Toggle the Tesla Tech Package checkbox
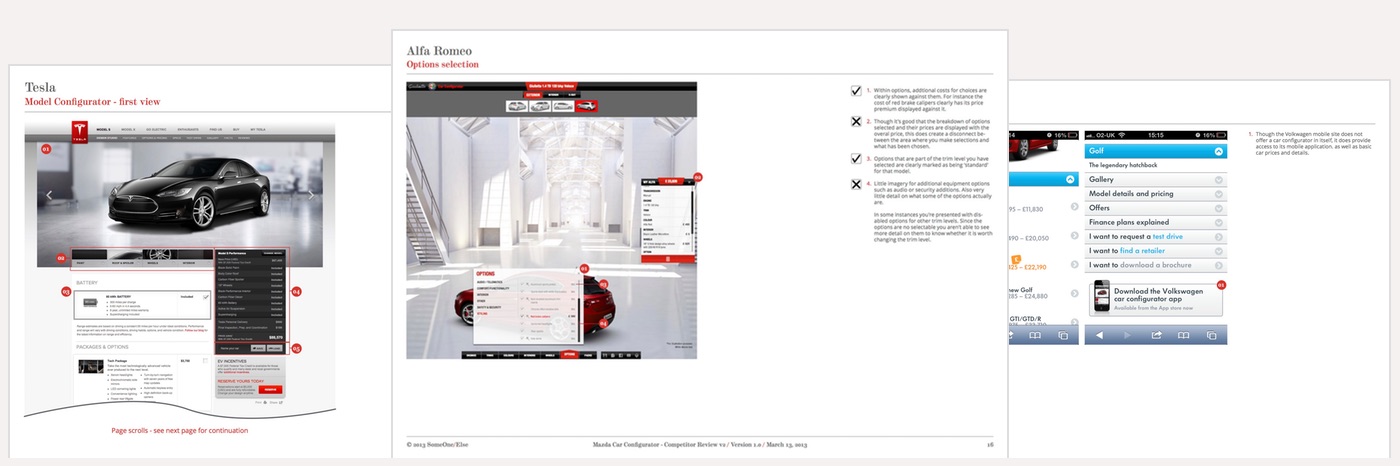 (205, 360)
